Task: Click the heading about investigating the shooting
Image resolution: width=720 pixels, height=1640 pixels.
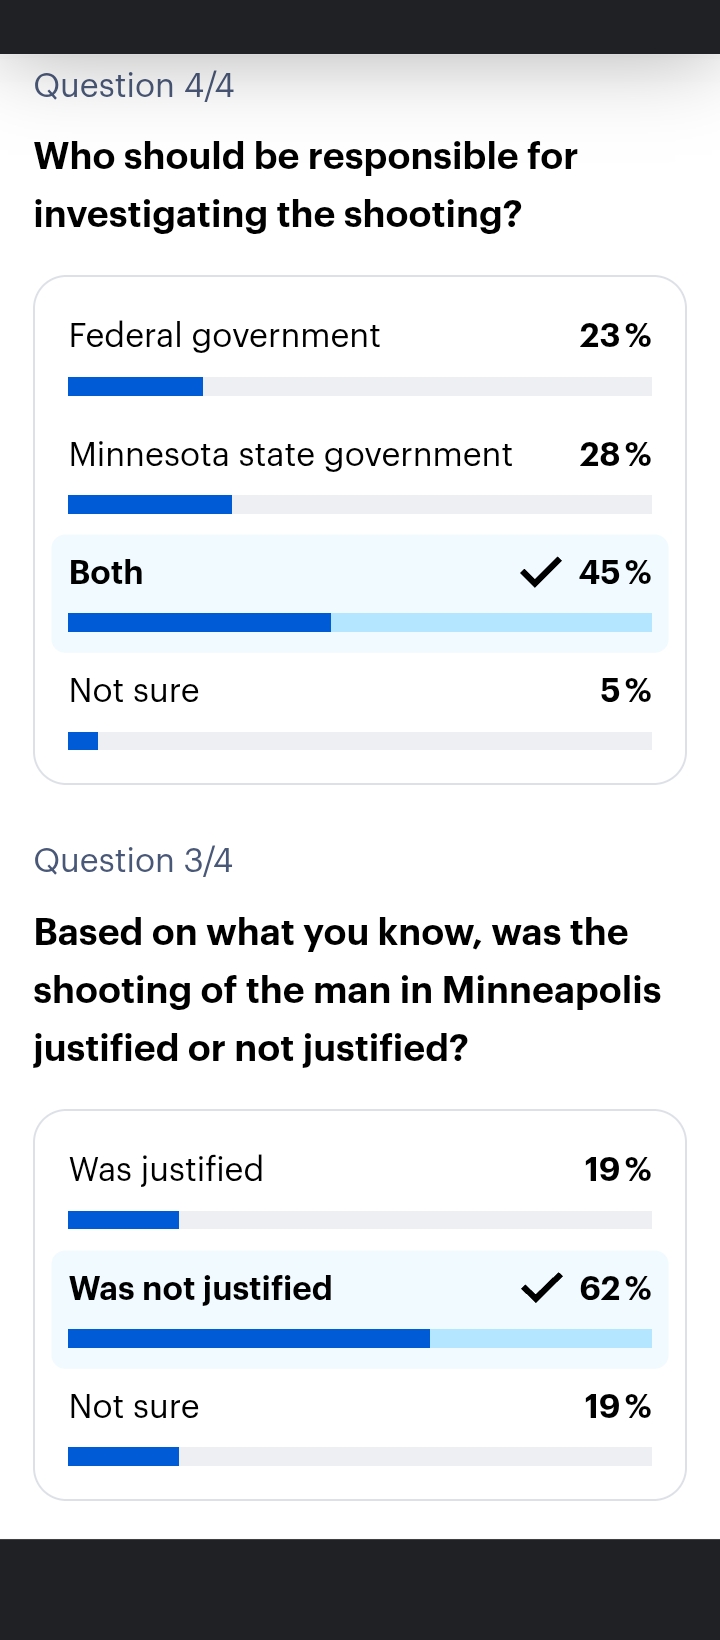Action: (x=305, y=185)
